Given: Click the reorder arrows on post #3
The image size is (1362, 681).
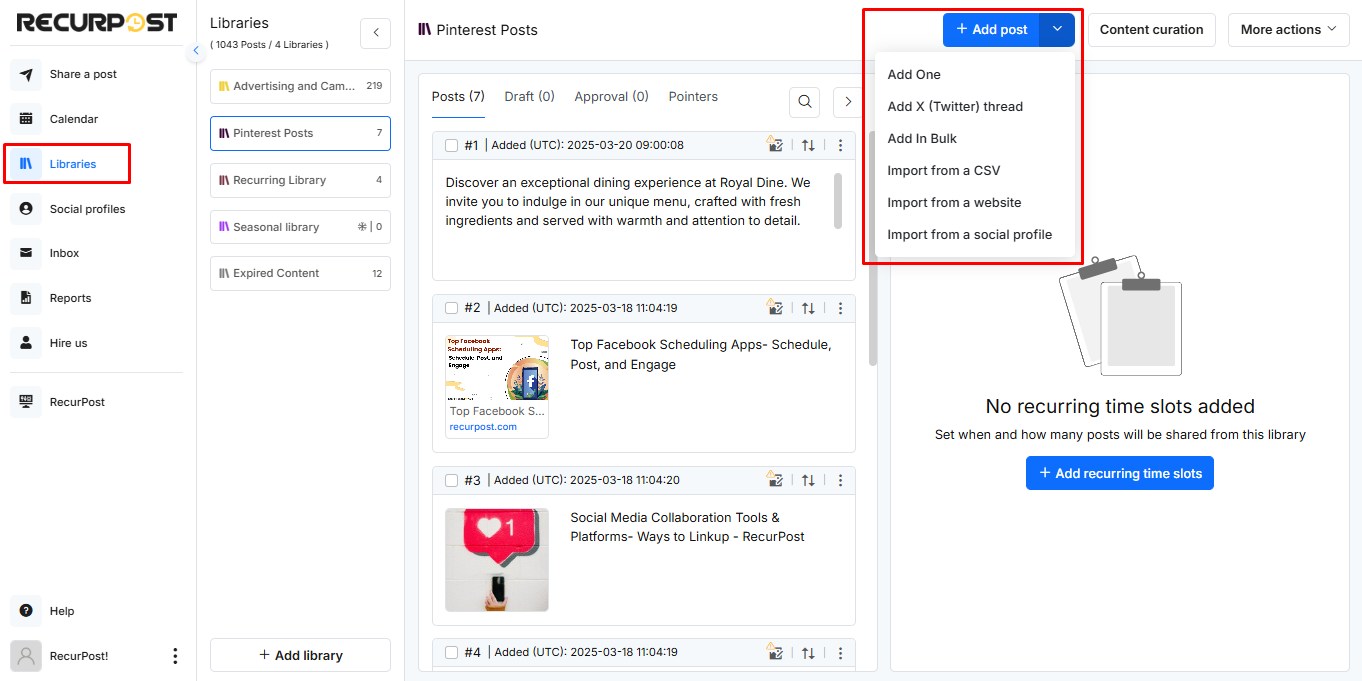Looking at the screenshot, I should (x=808, y=480).
